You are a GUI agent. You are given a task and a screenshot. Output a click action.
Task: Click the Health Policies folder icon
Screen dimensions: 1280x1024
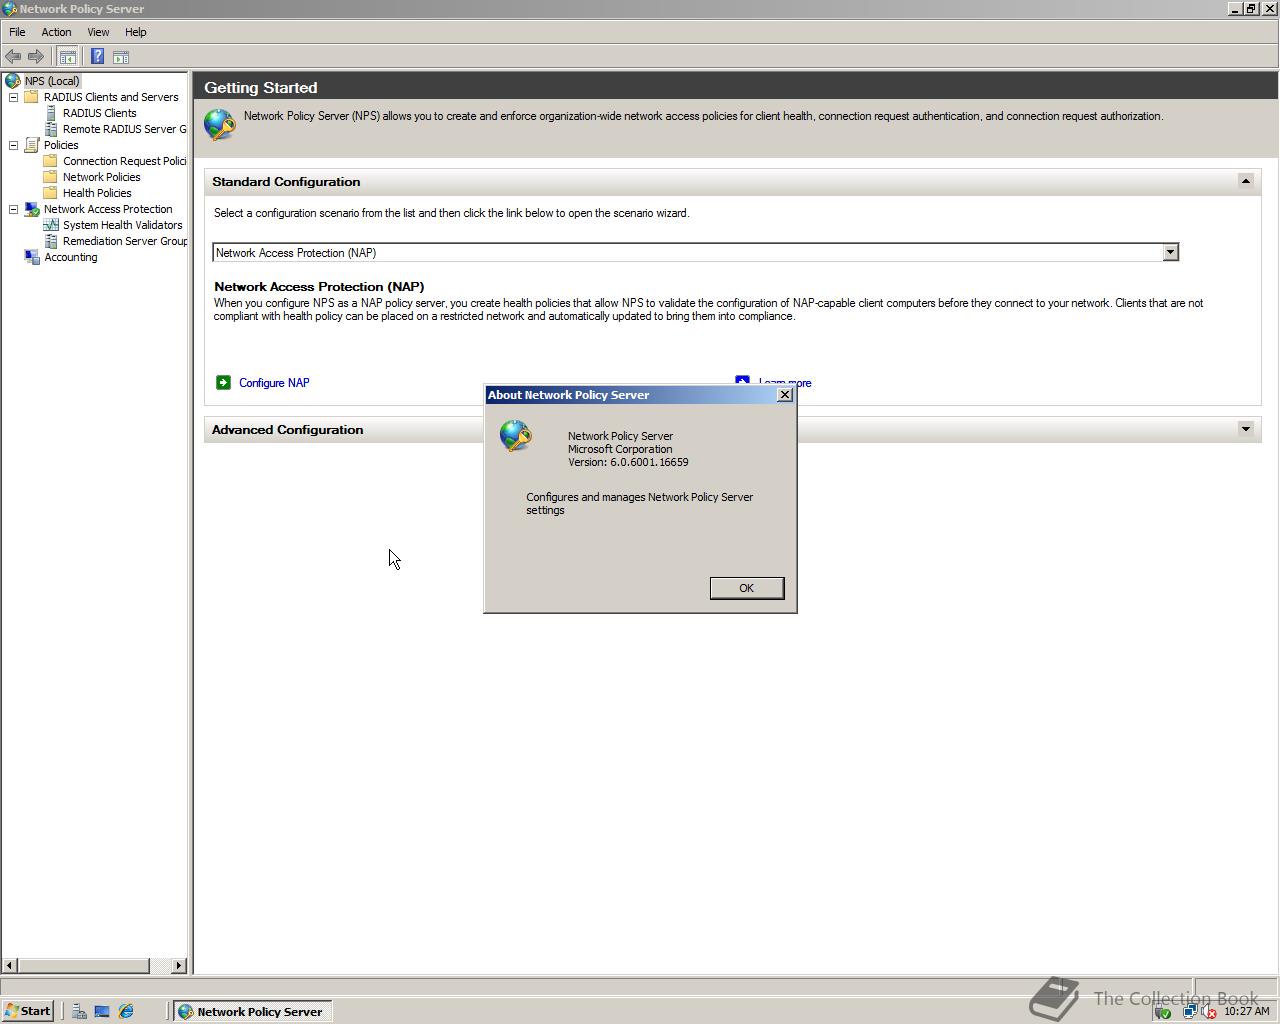pyautogui.click(x=51, y=193)
